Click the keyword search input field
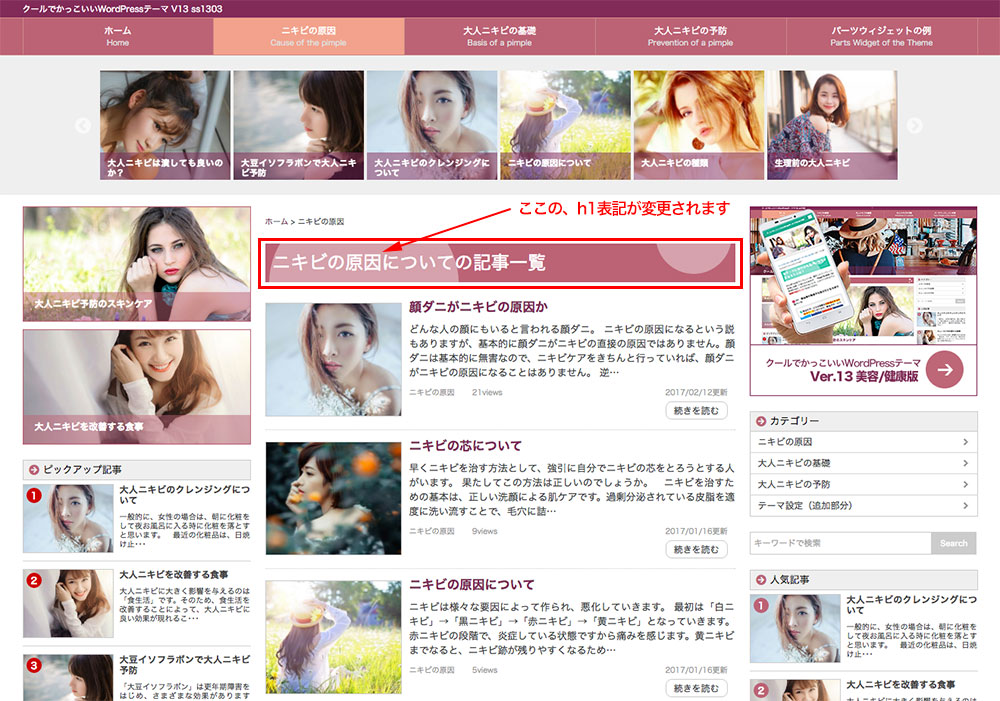Image resolution: width=1000 pixels, height=701 pixels. pyautogui.click(x=841, y=543)
